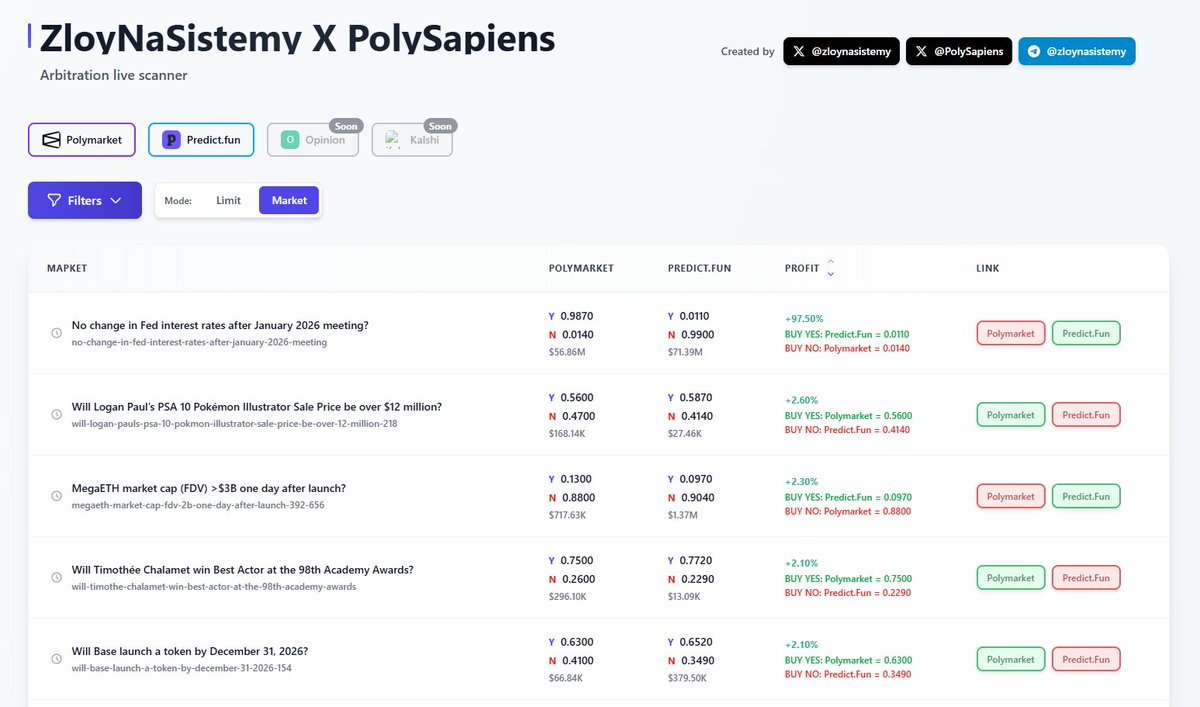Open the @zloynasistemy Telegram link
The height and width of the screenshot is (707, 1200).
(x=1077, y=51)
